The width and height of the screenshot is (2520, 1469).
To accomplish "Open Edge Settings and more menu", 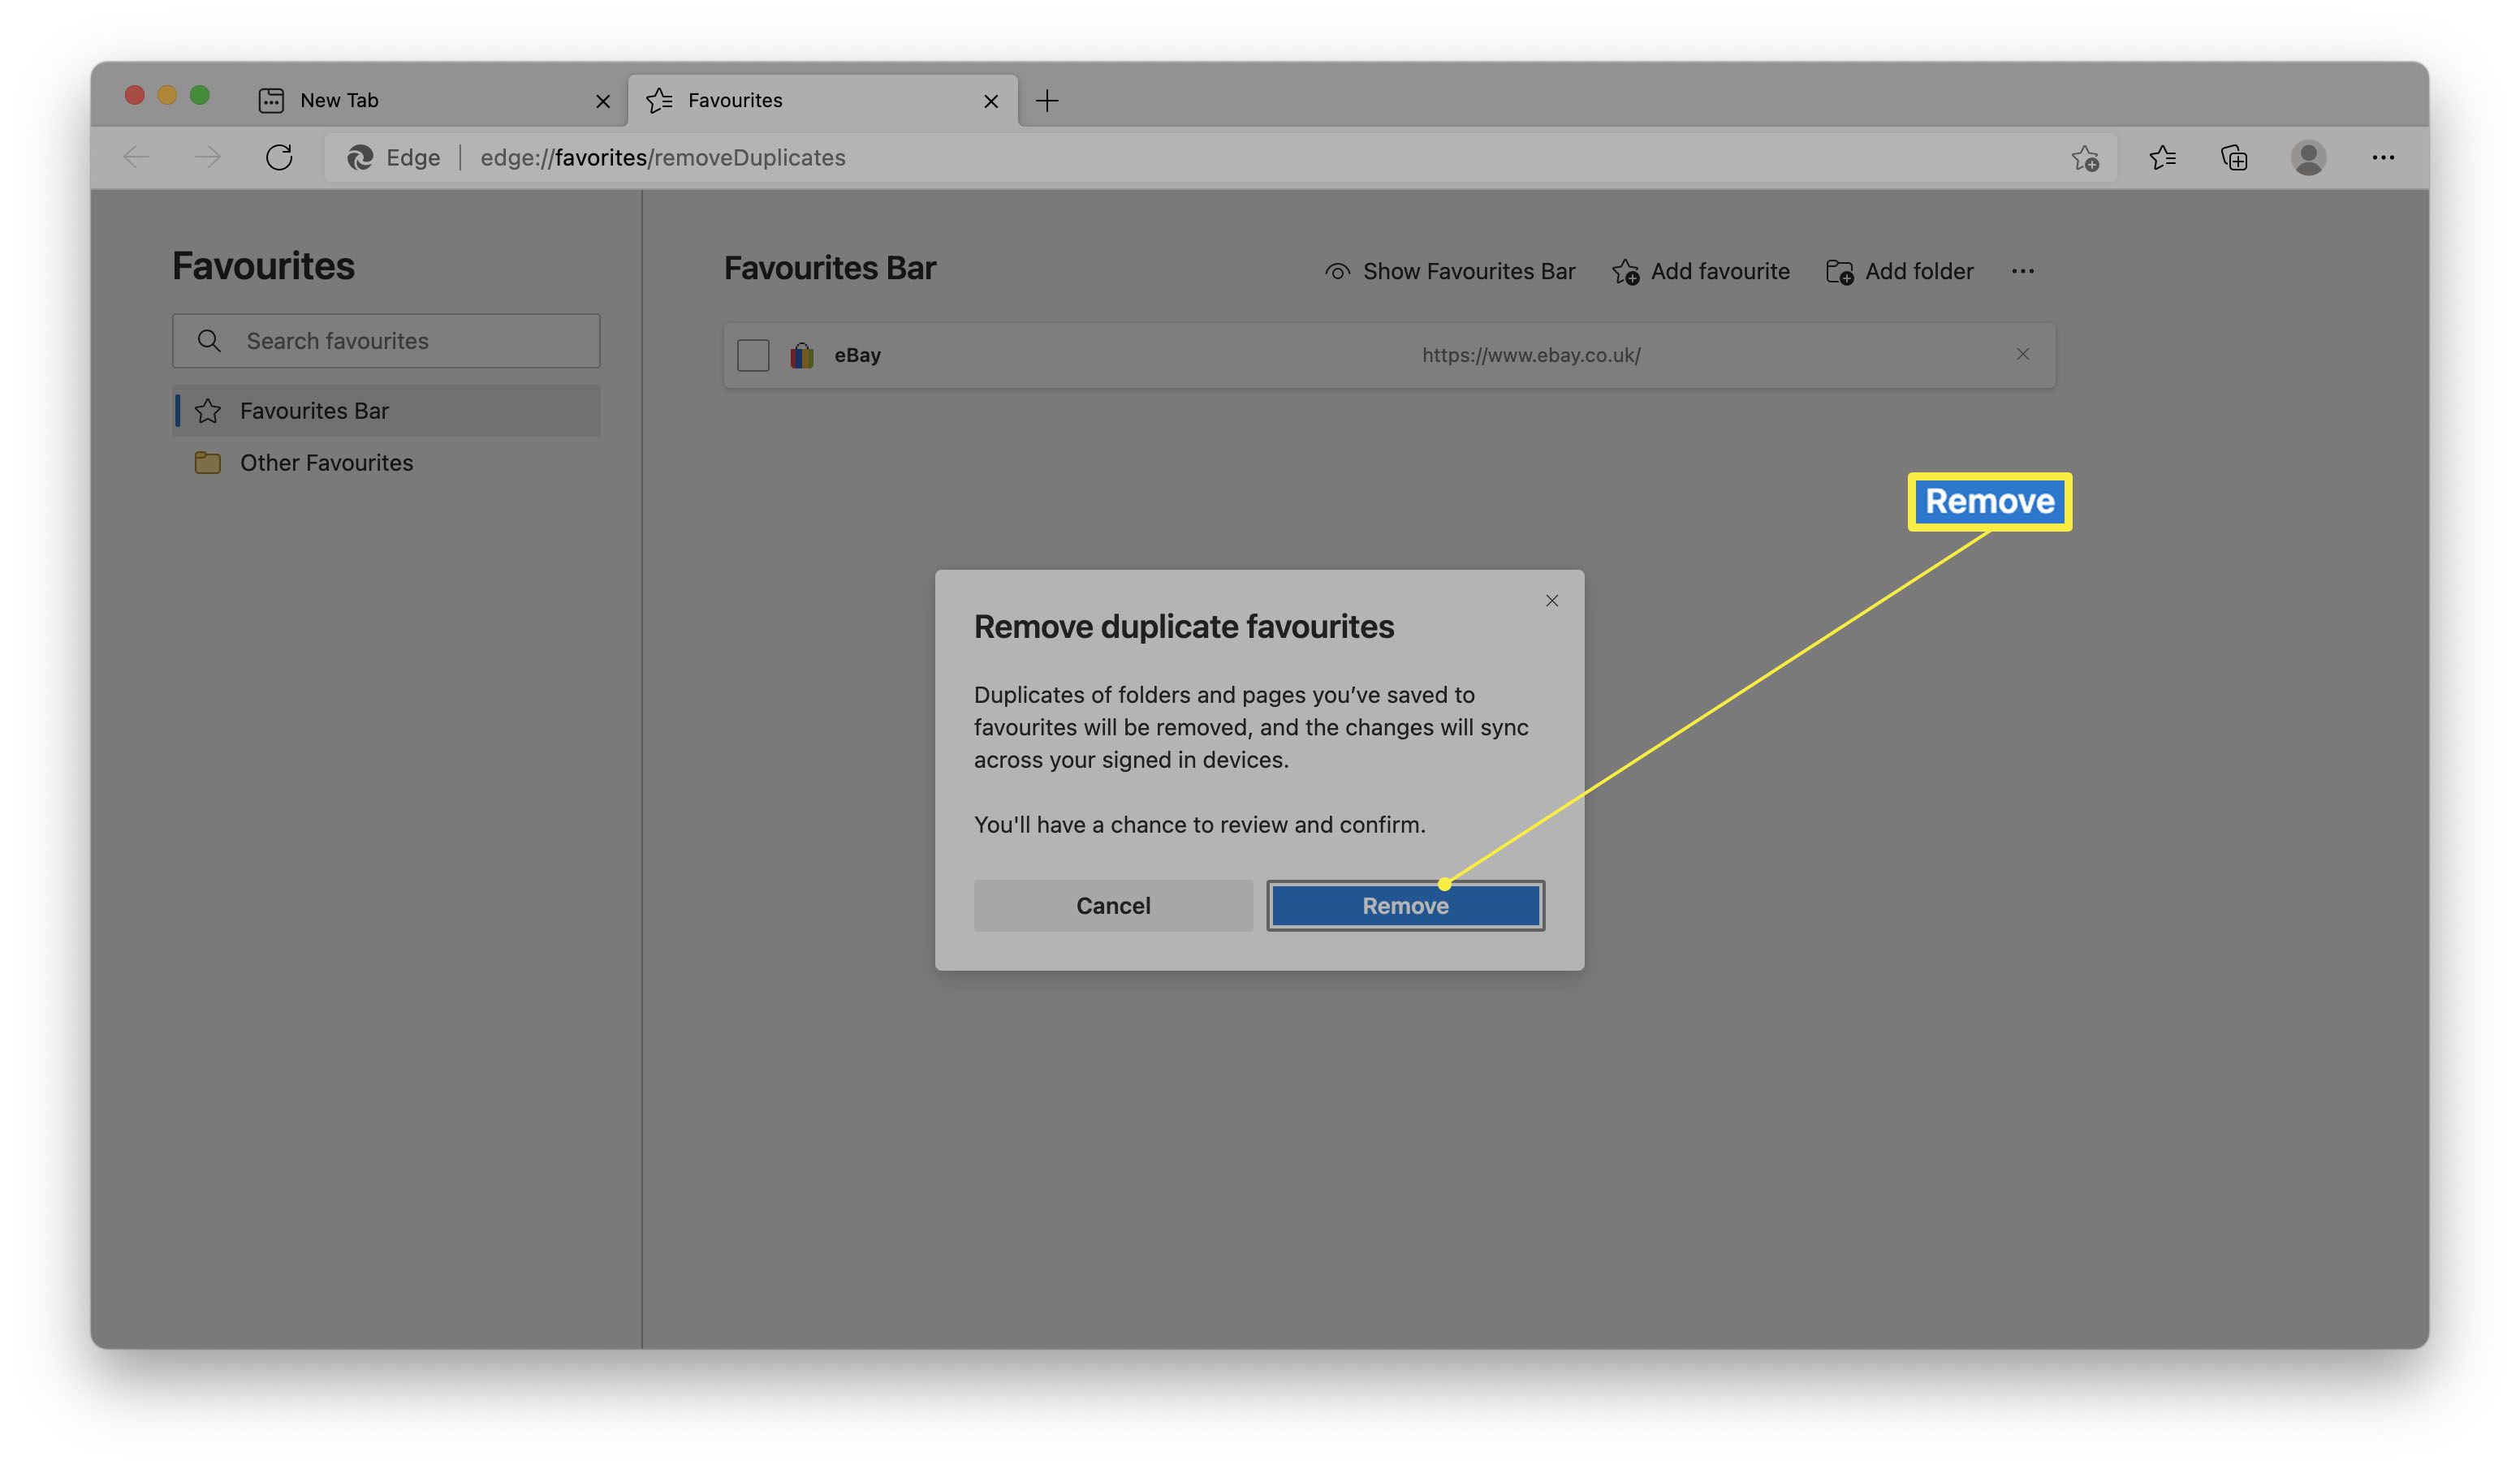I will click(x=2382, y=158).
